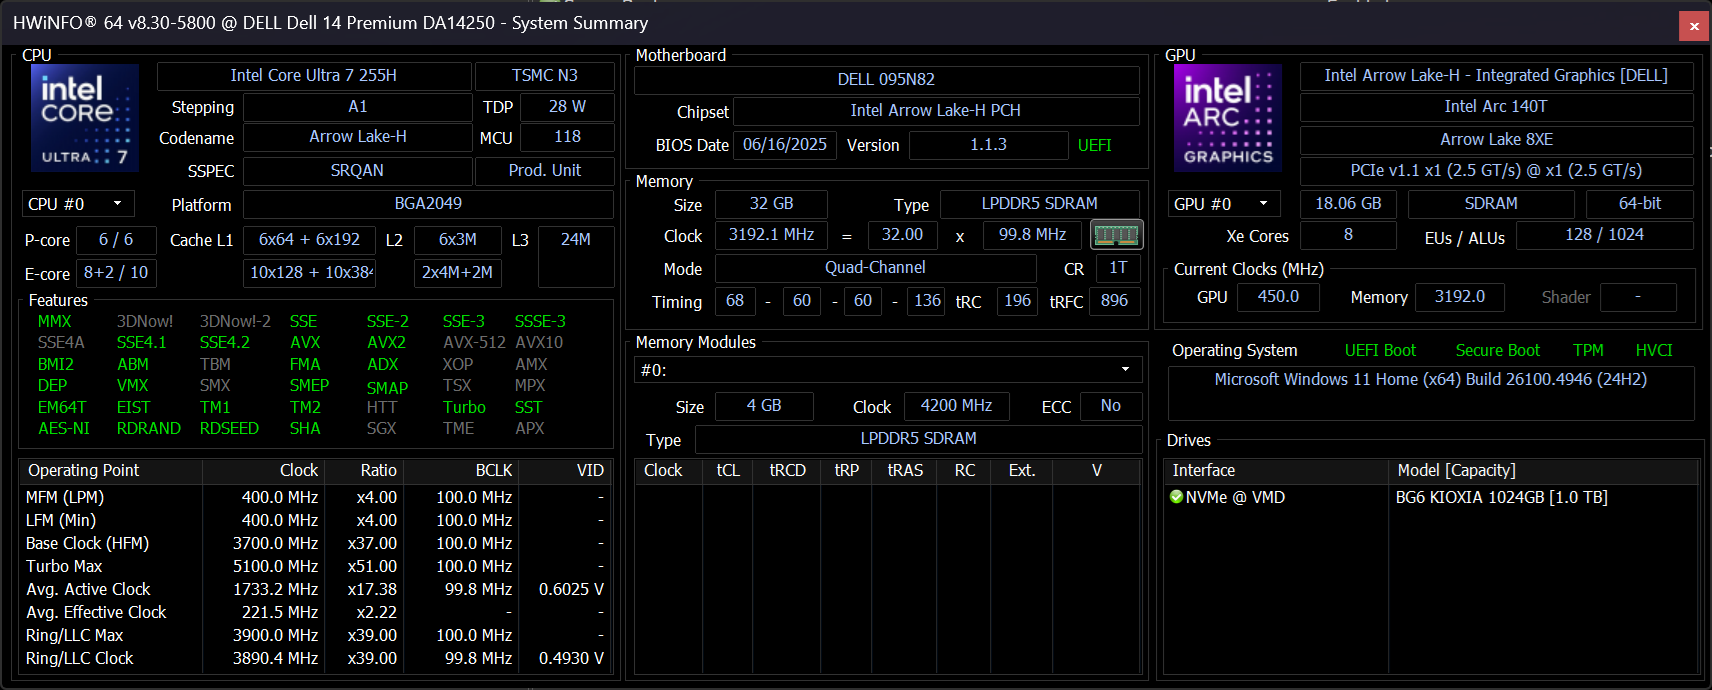Viewport: 1712px width, 690px height.
Task: Click the Quad-Channel mode field
Action: (875, 268)
